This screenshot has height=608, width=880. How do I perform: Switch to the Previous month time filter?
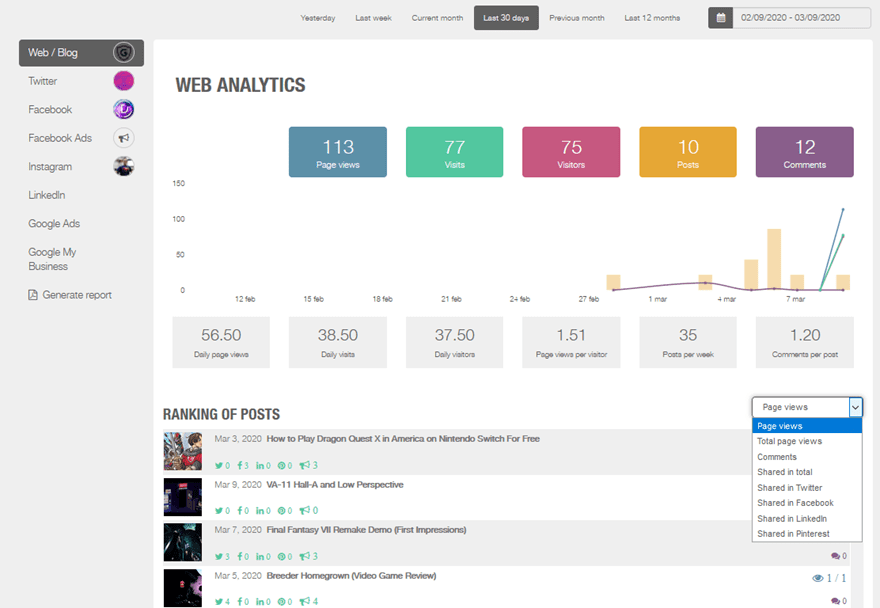pyautogui.click(x=577, y=17)
